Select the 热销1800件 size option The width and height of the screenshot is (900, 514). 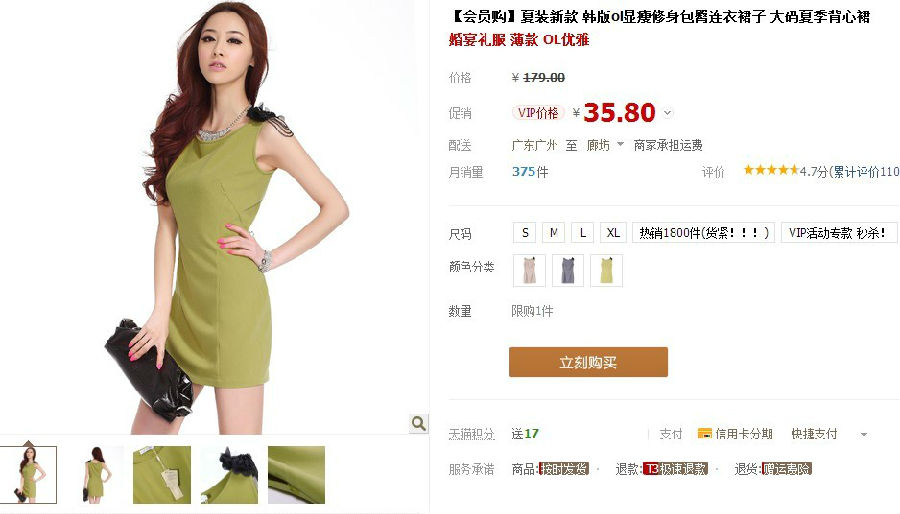pyautogui.click(x=704, y=232)
